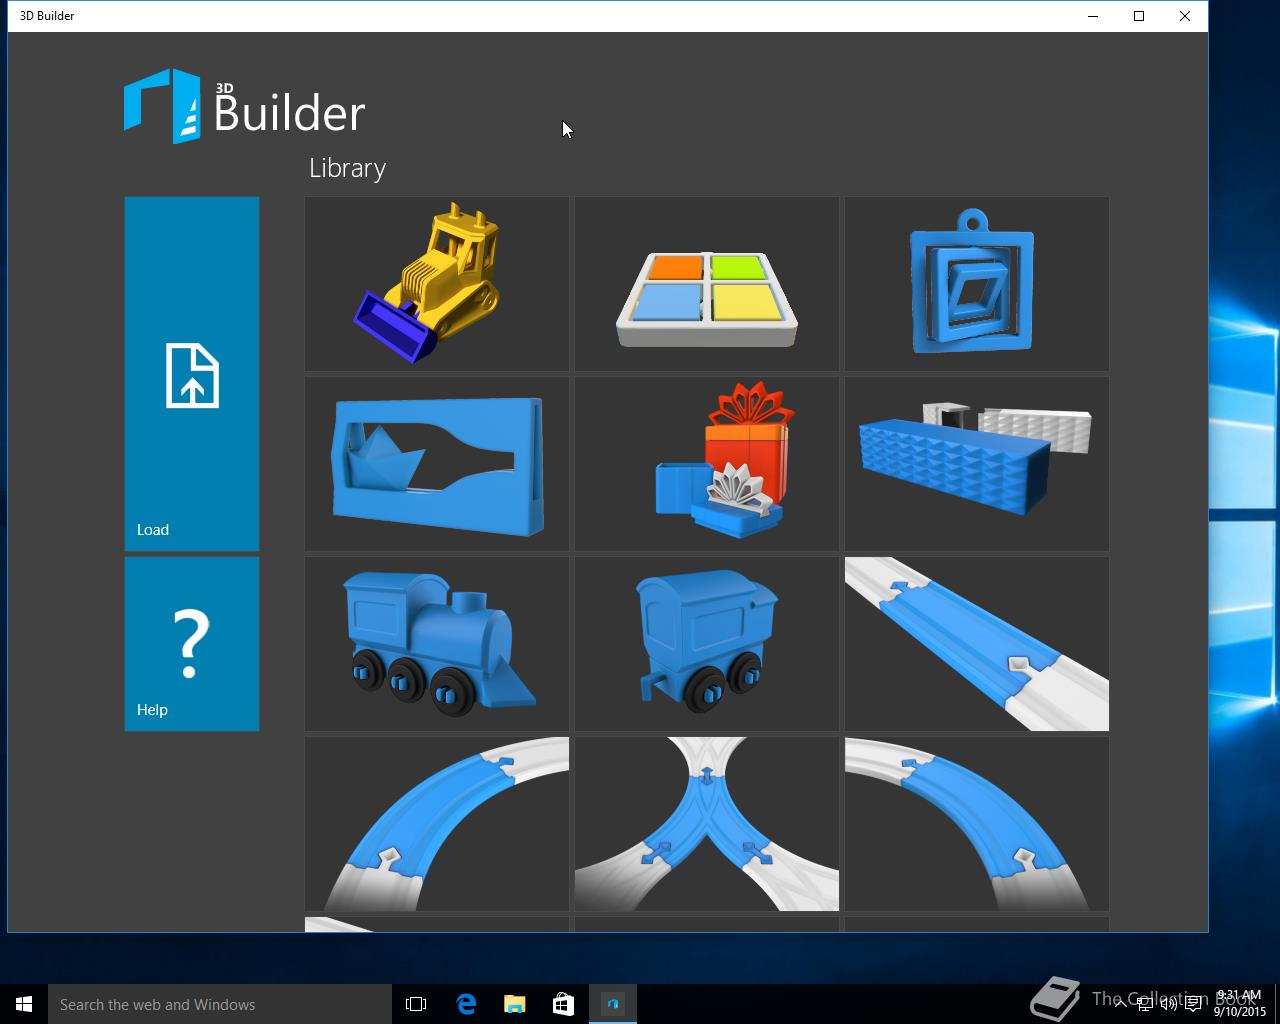Open the Store from the taskbar
Viewport: 1280px width, 1024px height.
tap(564, 1004)
